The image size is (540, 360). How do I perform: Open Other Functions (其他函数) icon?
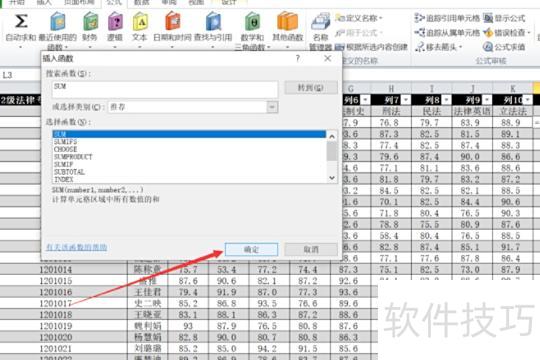(x=287, y=21)
